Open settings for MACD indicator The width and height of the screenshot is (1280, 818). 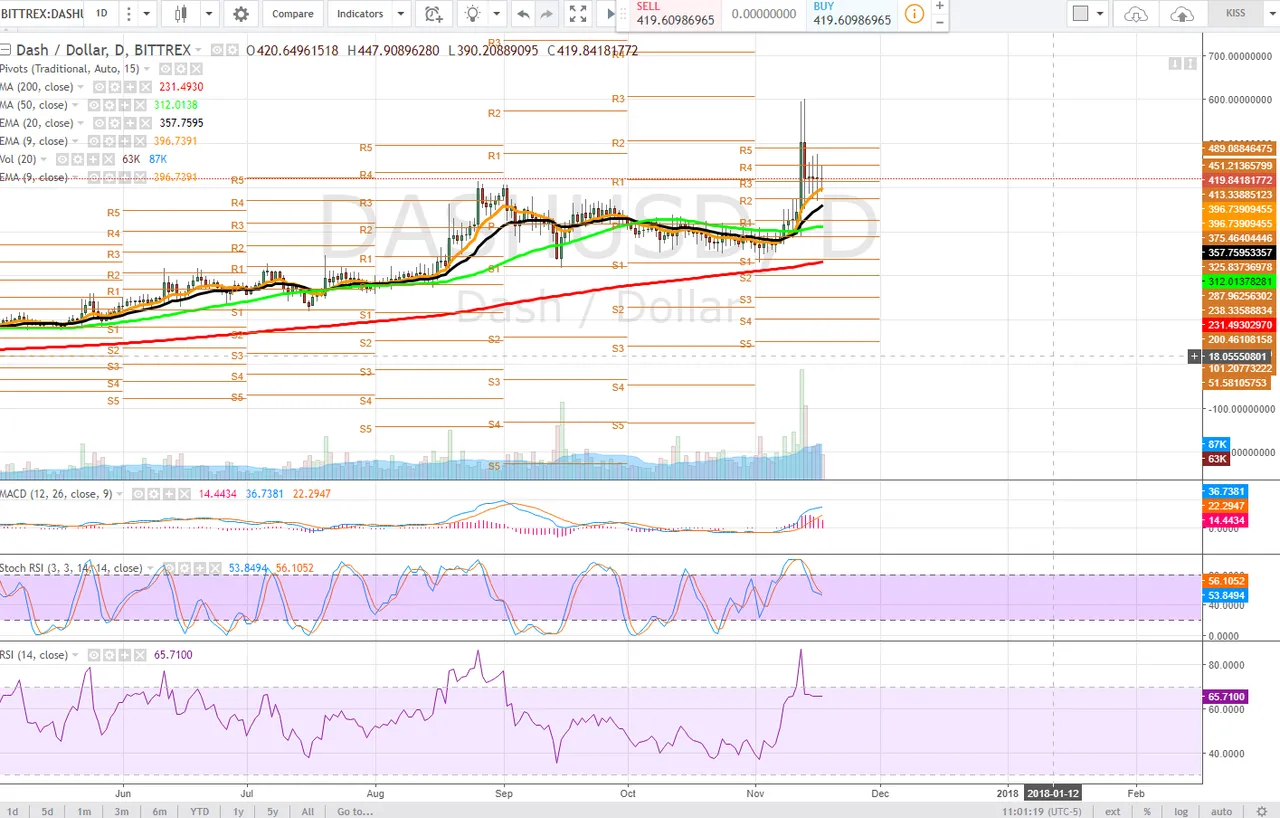click(x=154, y=494)
